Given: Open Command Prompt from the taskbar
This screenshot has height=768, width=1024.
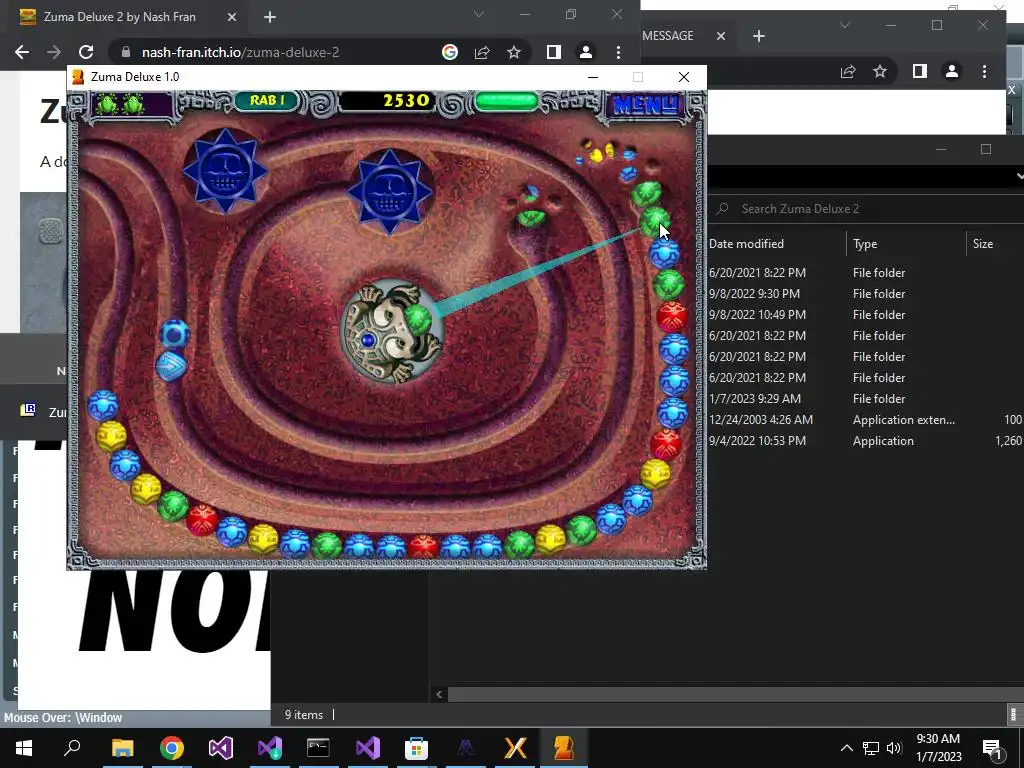Looking at the screenshot, I should (319, 748).
